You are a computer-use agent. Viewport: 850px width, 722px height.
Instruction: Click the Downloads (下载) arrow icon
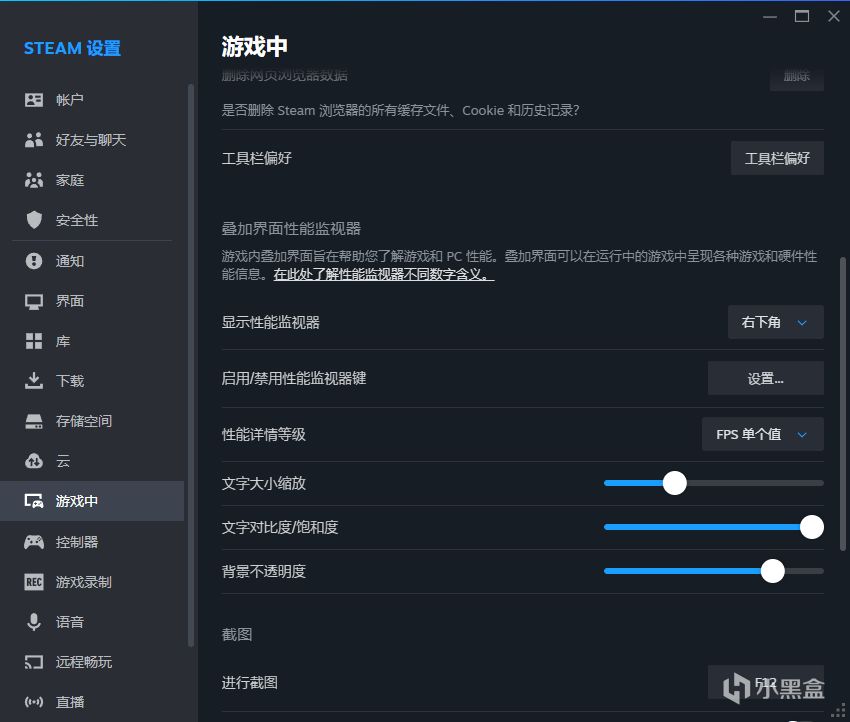[34, 381]
